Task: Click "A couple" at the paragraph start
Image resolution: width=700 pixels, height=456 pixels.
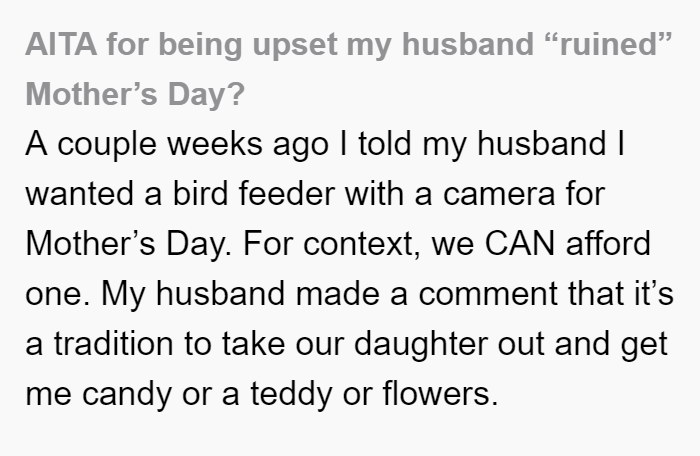Action: (91, 145)
